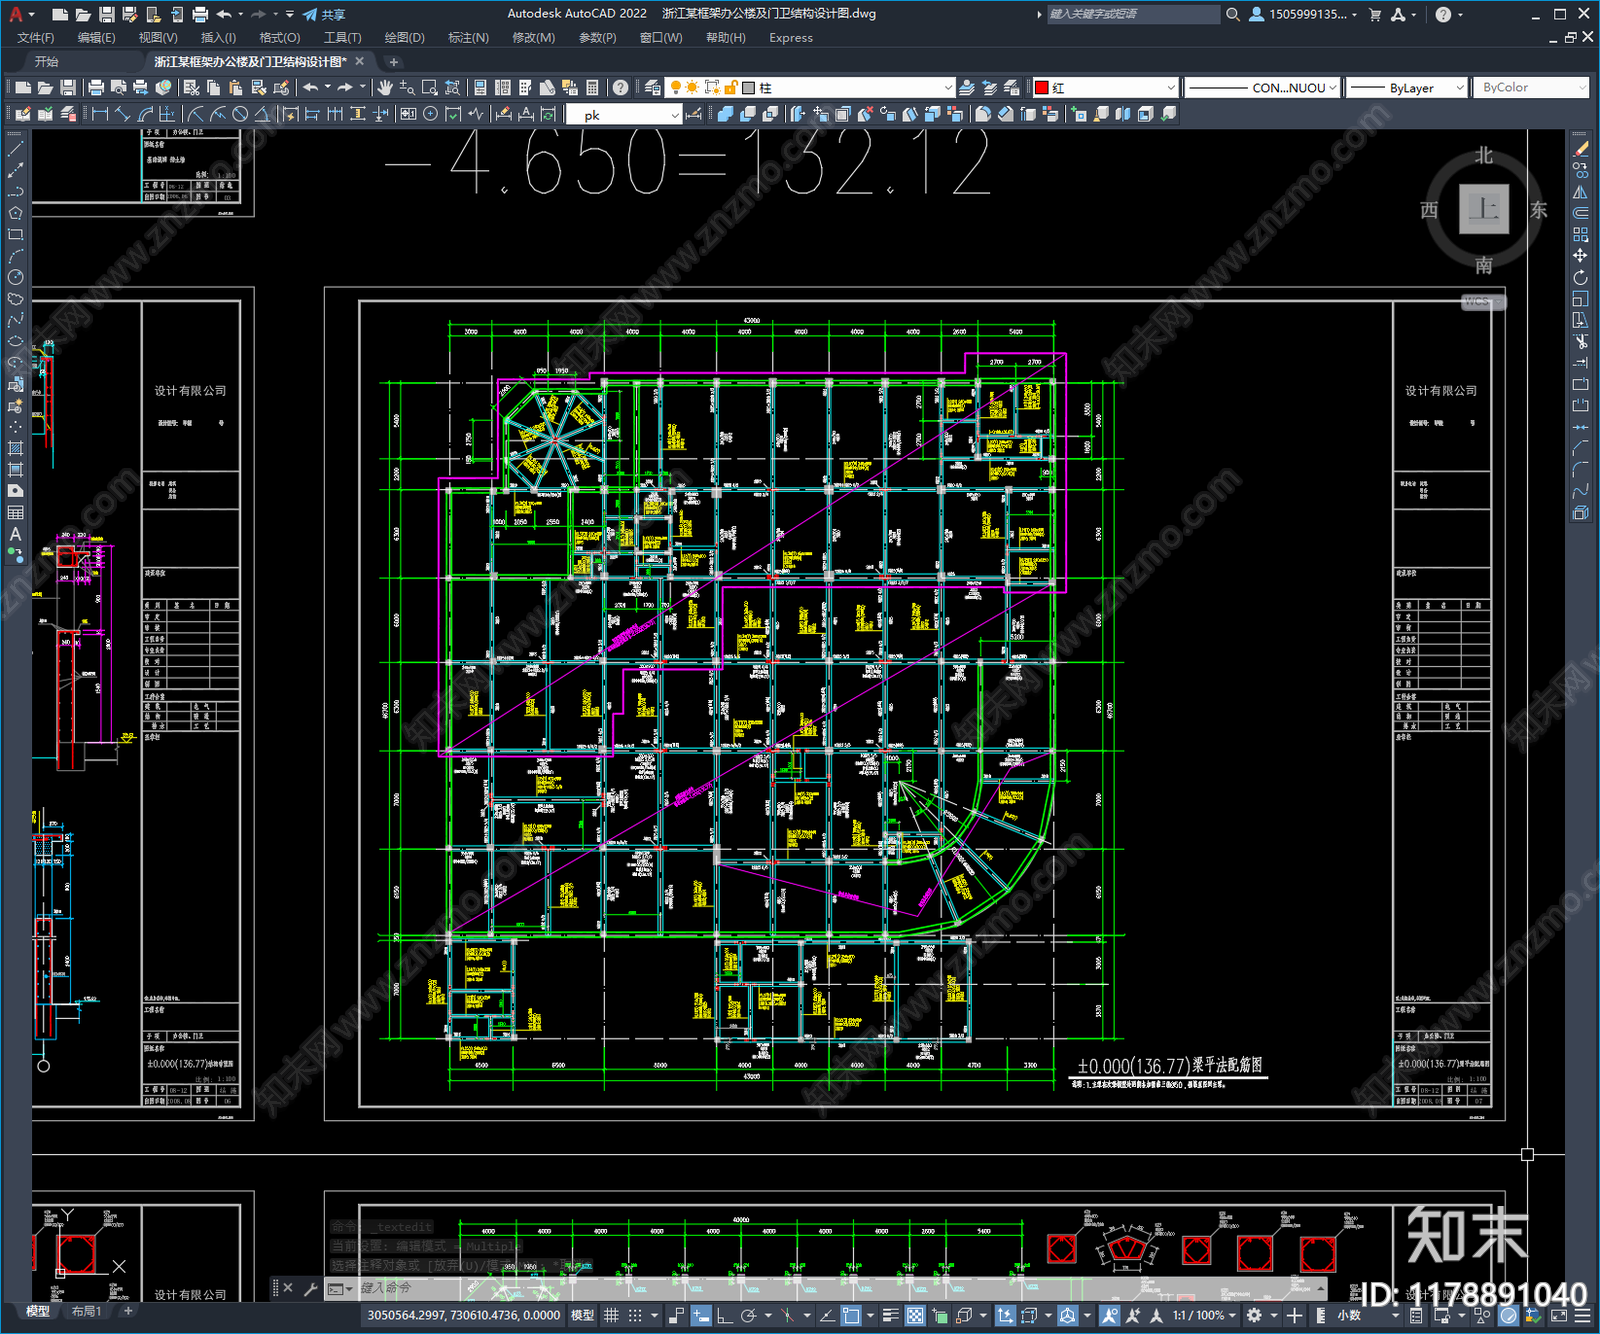Image resolution: width=1600 pixels, height=1334 pixels.
Task: Expand the user account 1505999135 dropdown
Action: pos(1304,14)
